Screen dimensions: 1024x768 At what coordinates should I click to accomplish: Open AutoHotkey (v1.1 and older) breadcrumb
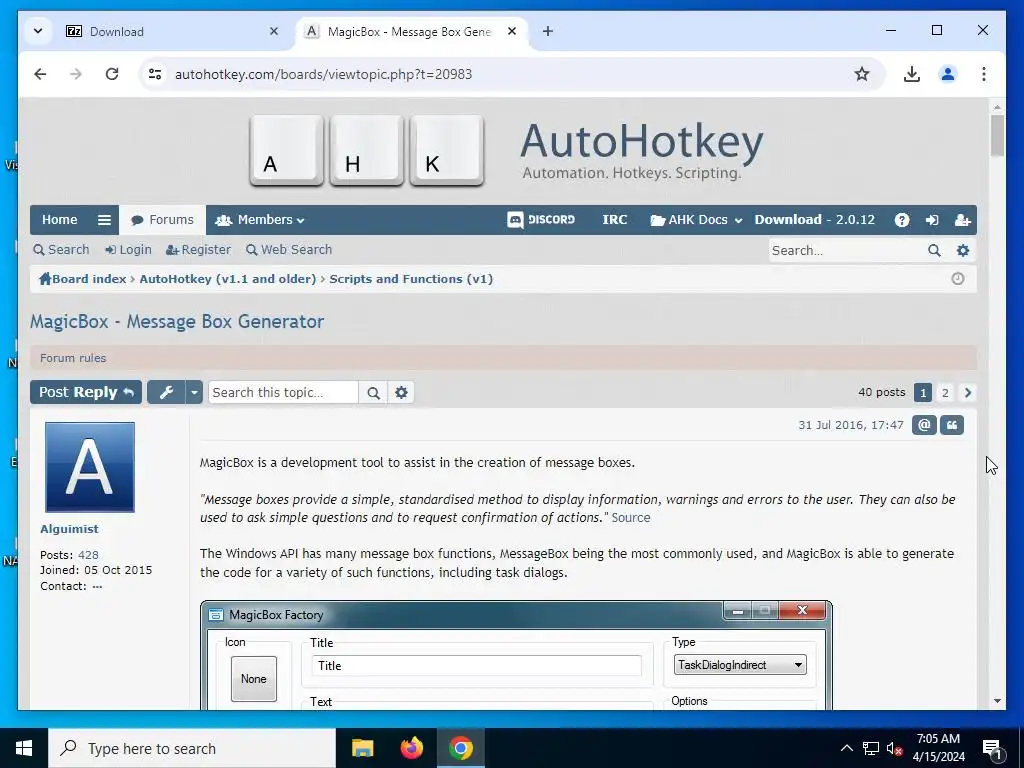(227, 279)
